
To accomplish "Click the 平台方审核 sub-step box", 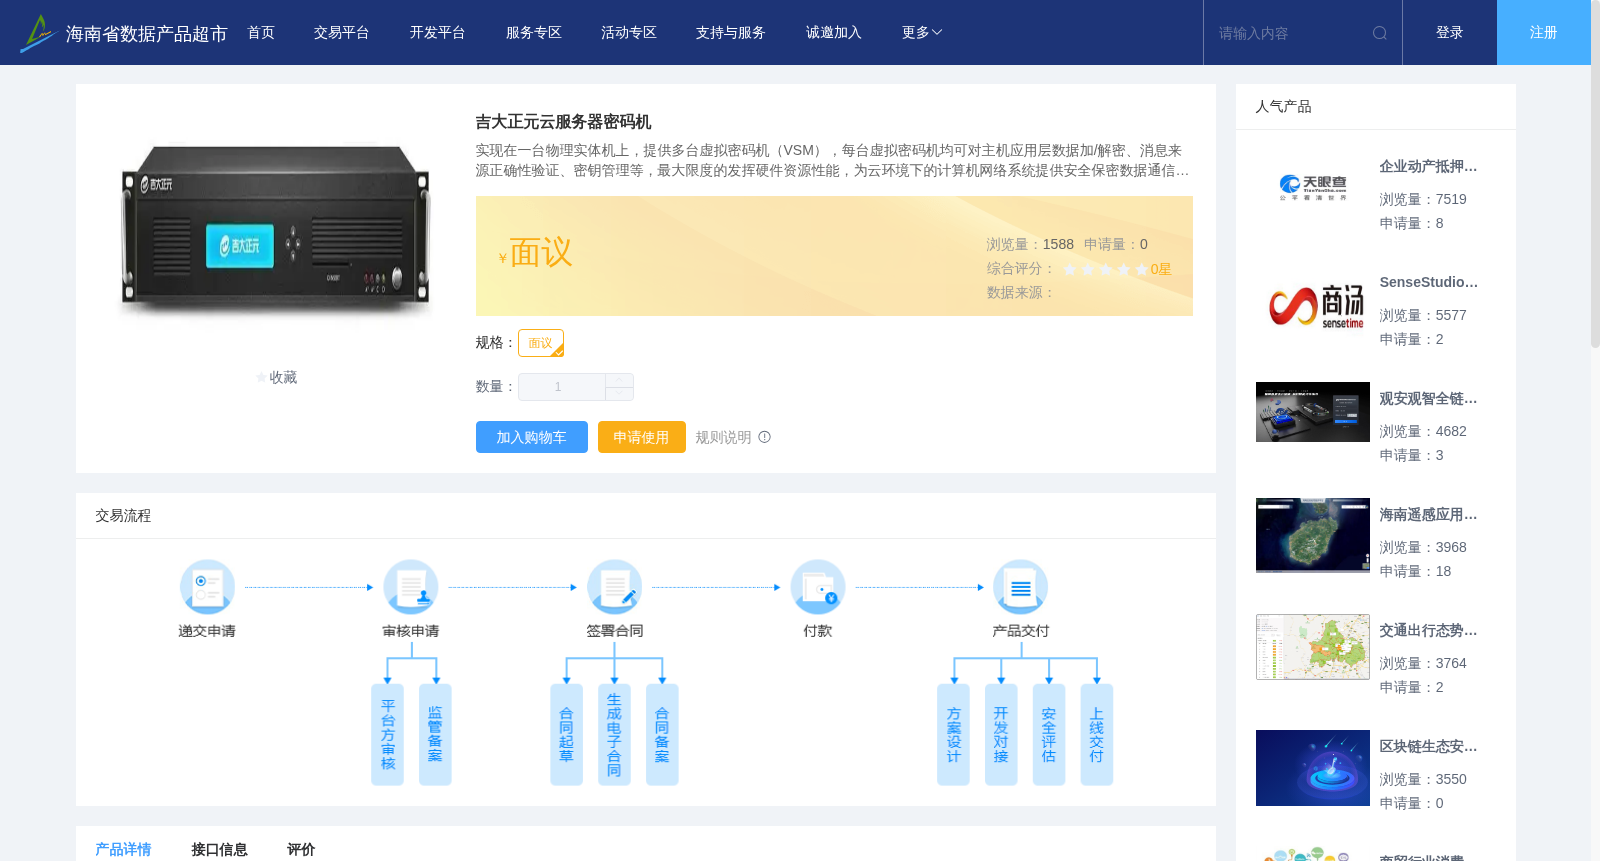I will point(388,735).
